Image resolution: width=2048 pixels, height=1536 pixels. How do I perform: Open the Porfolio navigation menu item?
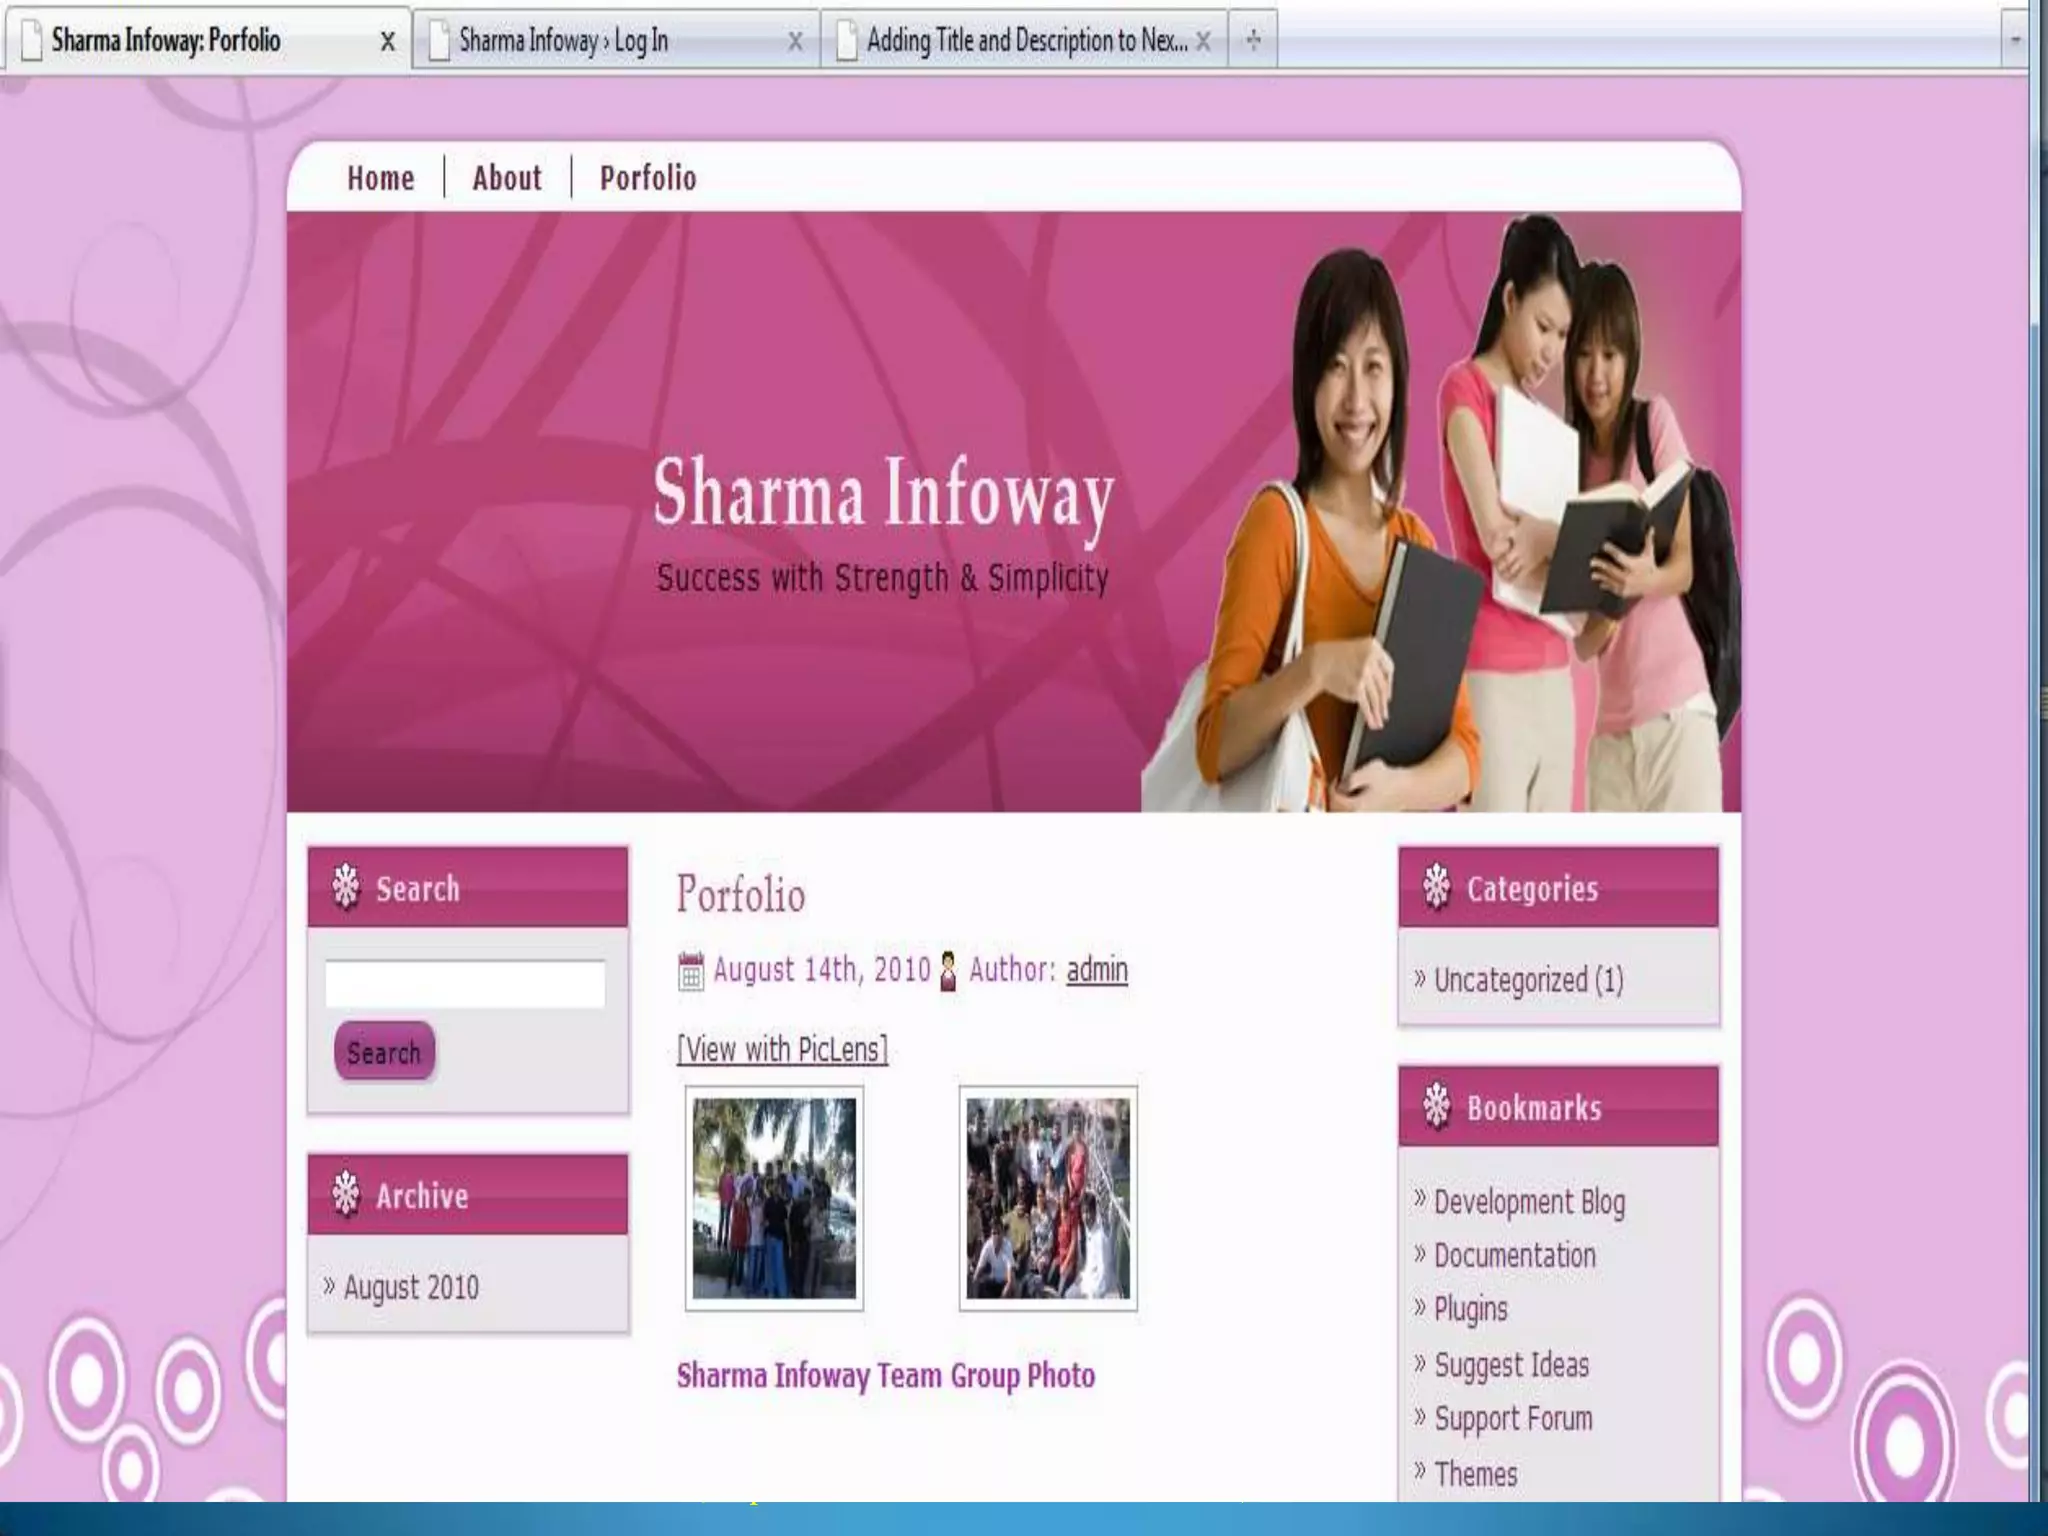[648, 178]
